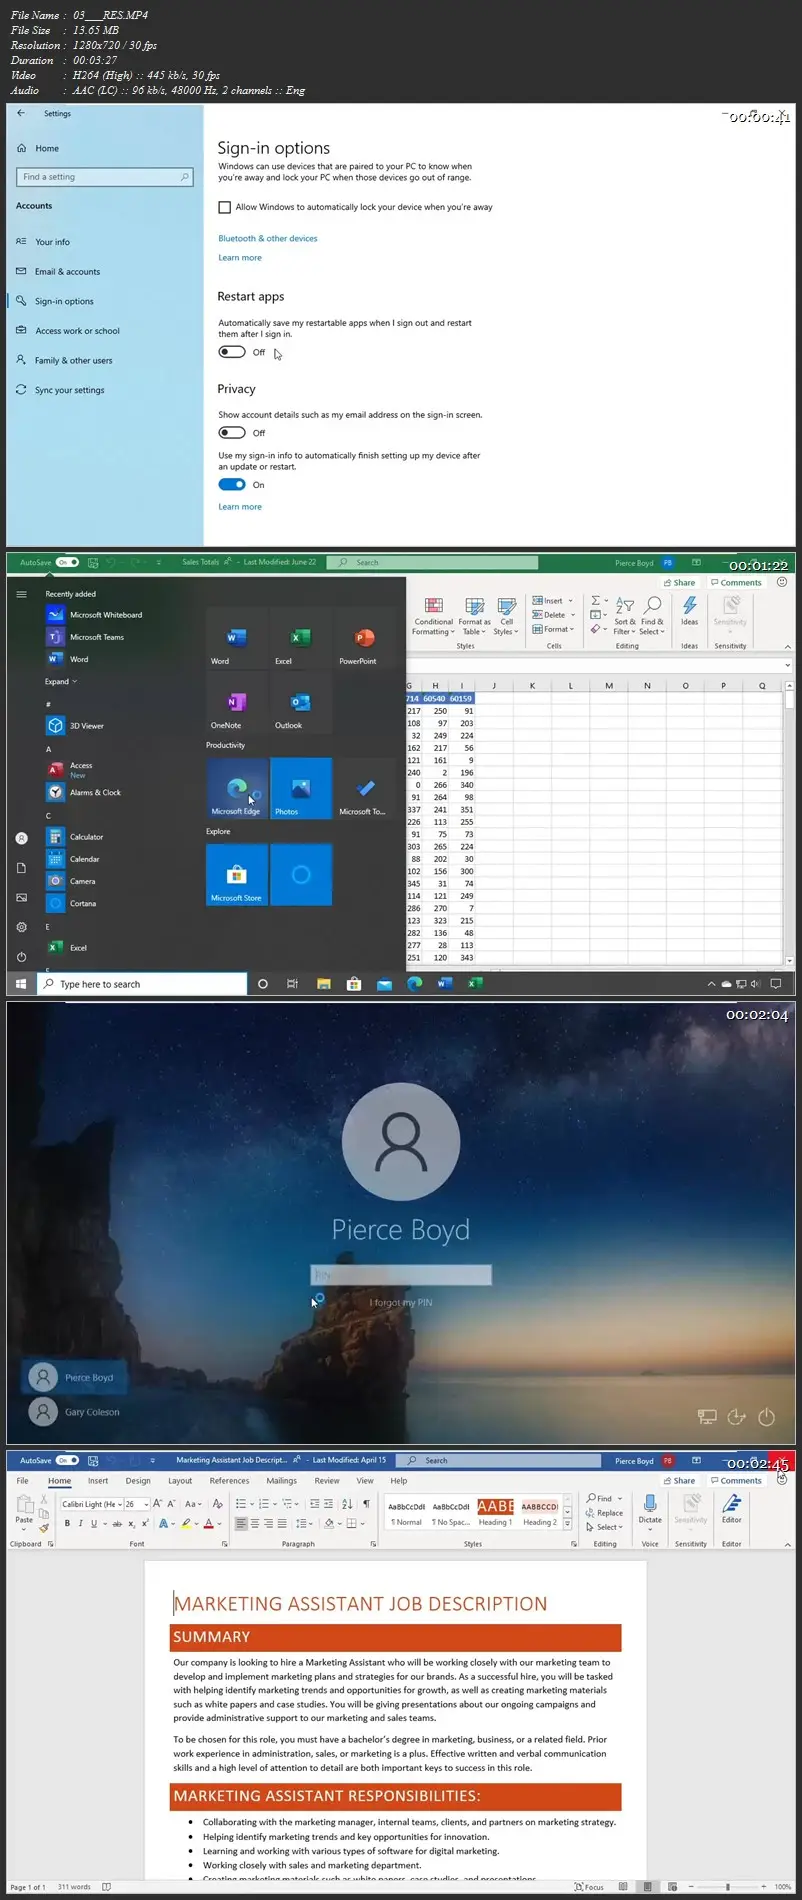This screenshot has width=802, height=1900.
Task: Switch to the Design tab in Word
Action: (138, 1481)
